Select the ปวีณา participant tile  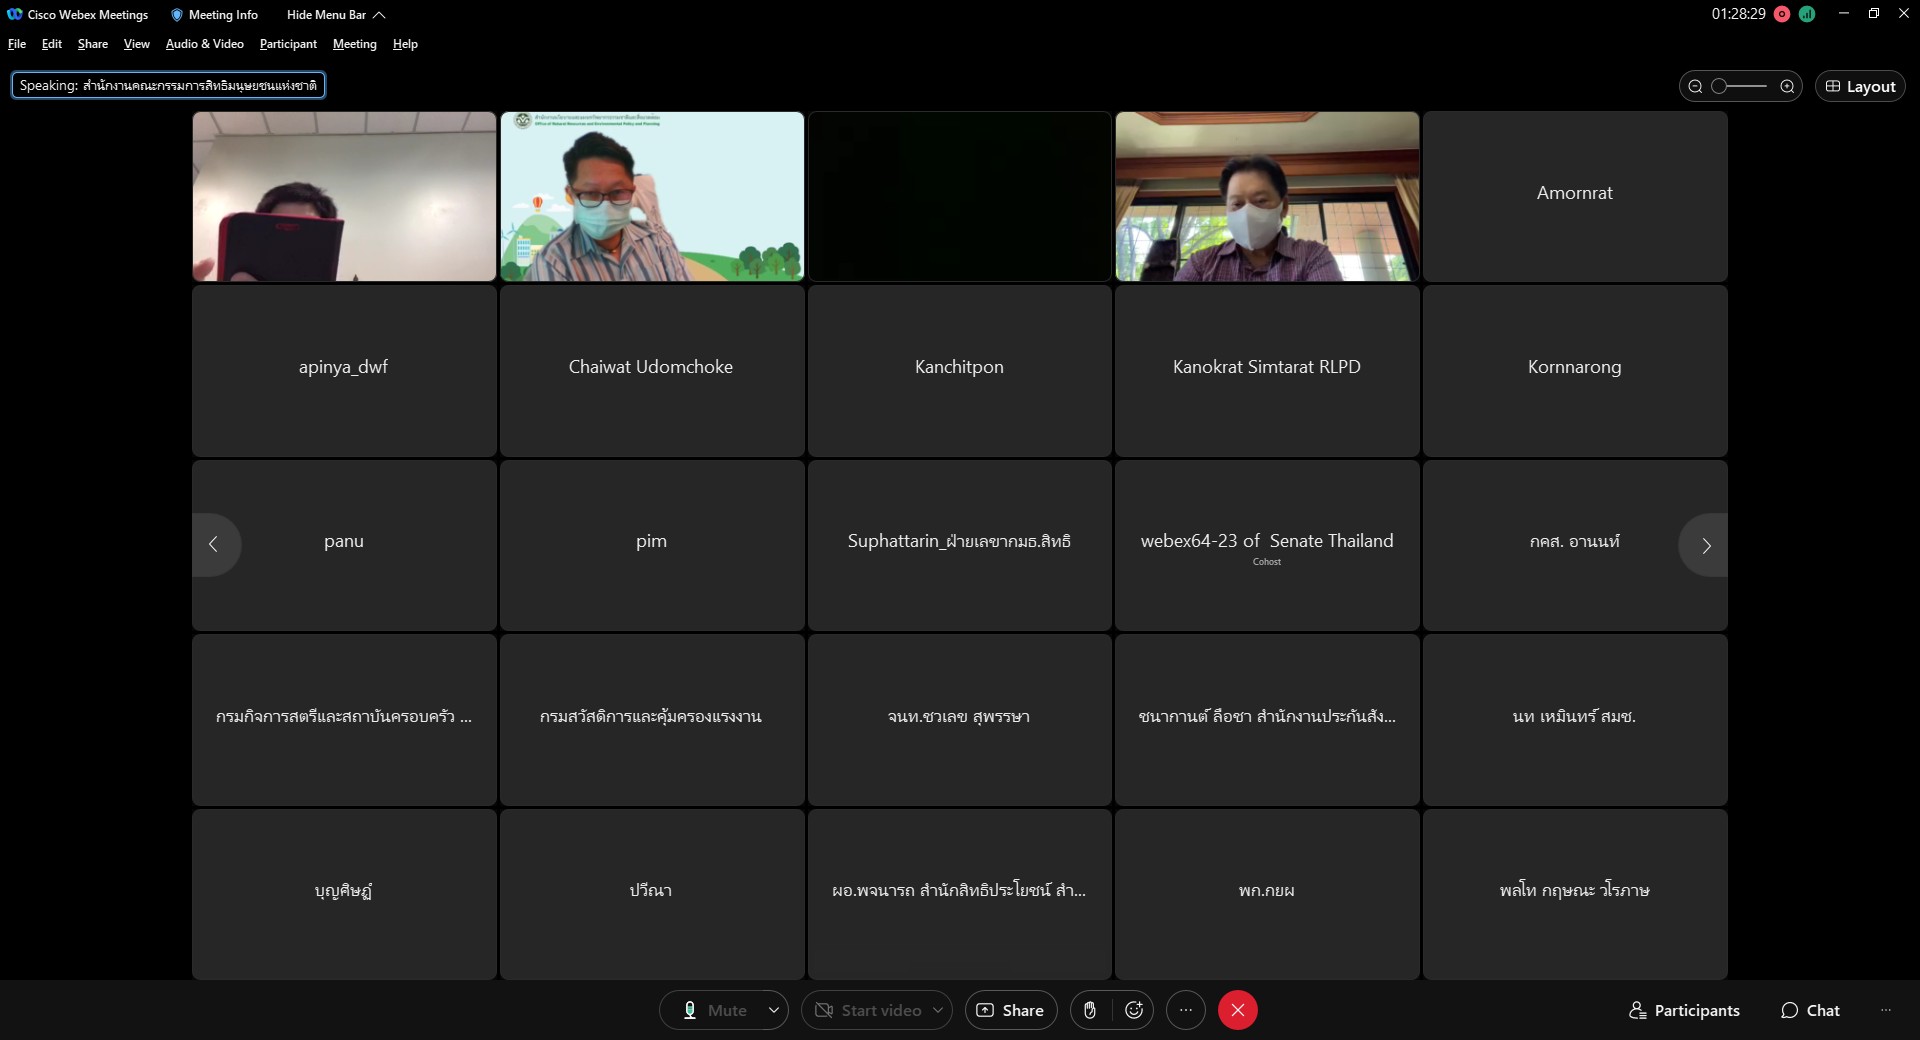tap(652, 894)
